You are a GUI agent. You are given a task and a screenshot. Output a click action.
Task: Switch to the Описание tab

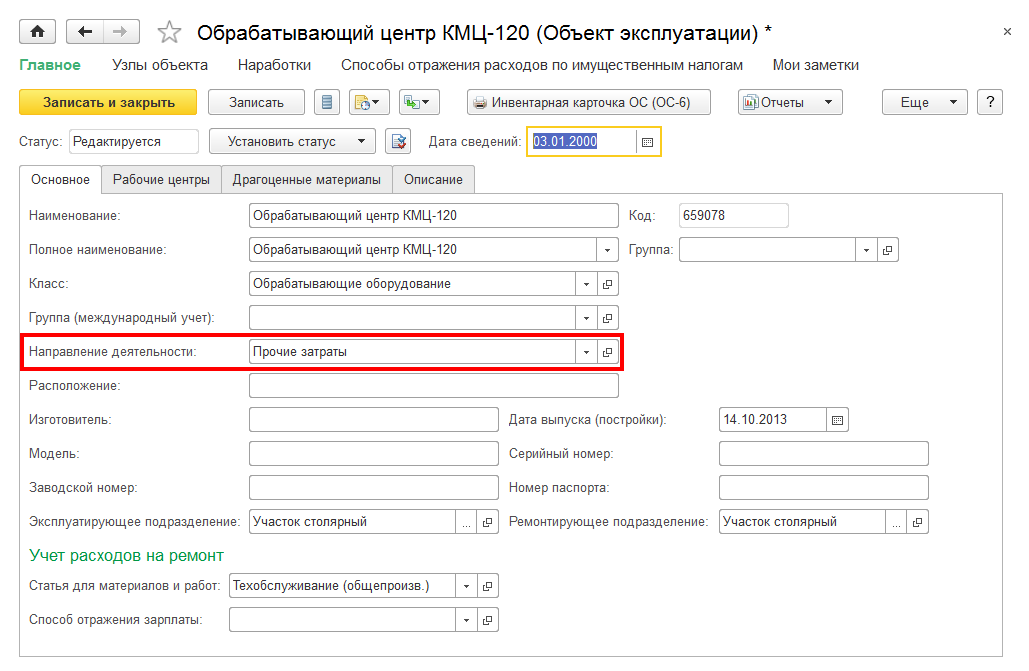[x=433, y=179]
